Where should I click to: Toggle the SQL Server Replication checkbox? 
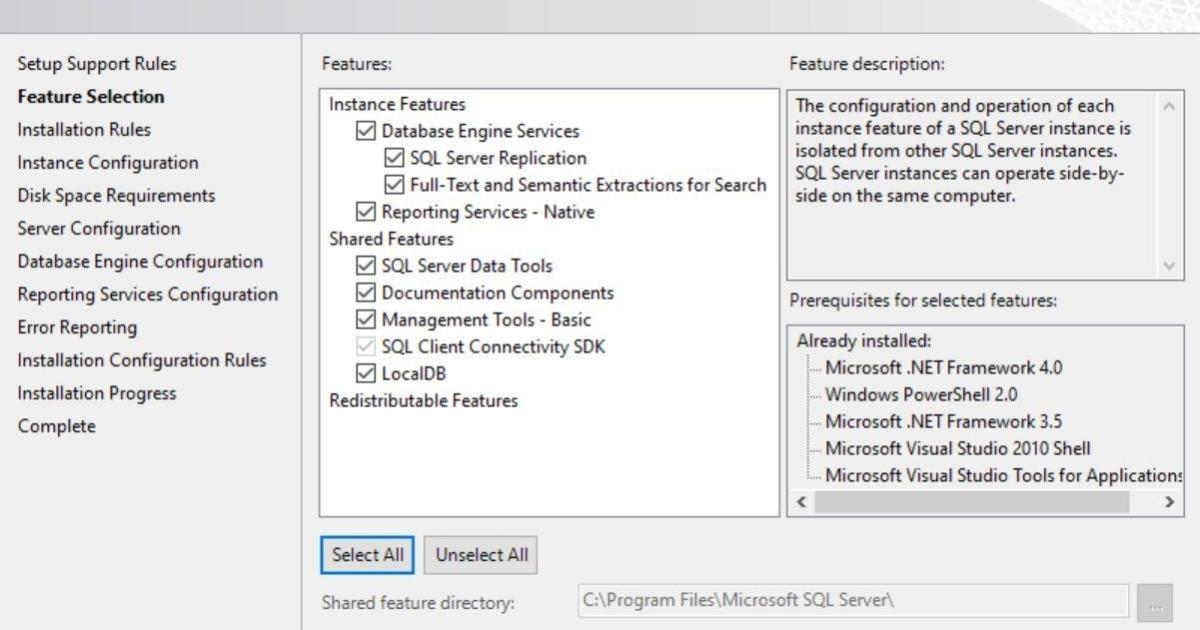[394, 158]
